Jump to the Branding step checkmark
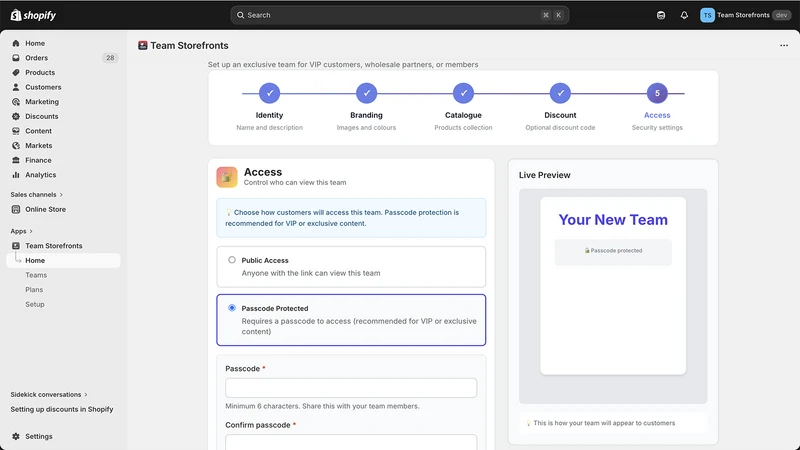 (x=366, y=93)
